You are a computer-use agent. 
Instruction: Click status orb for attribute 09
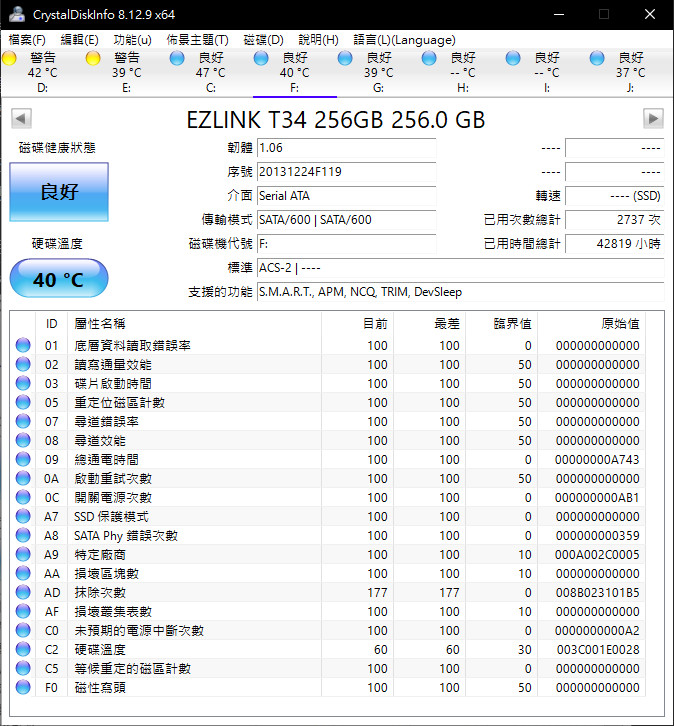pos(23,459)
